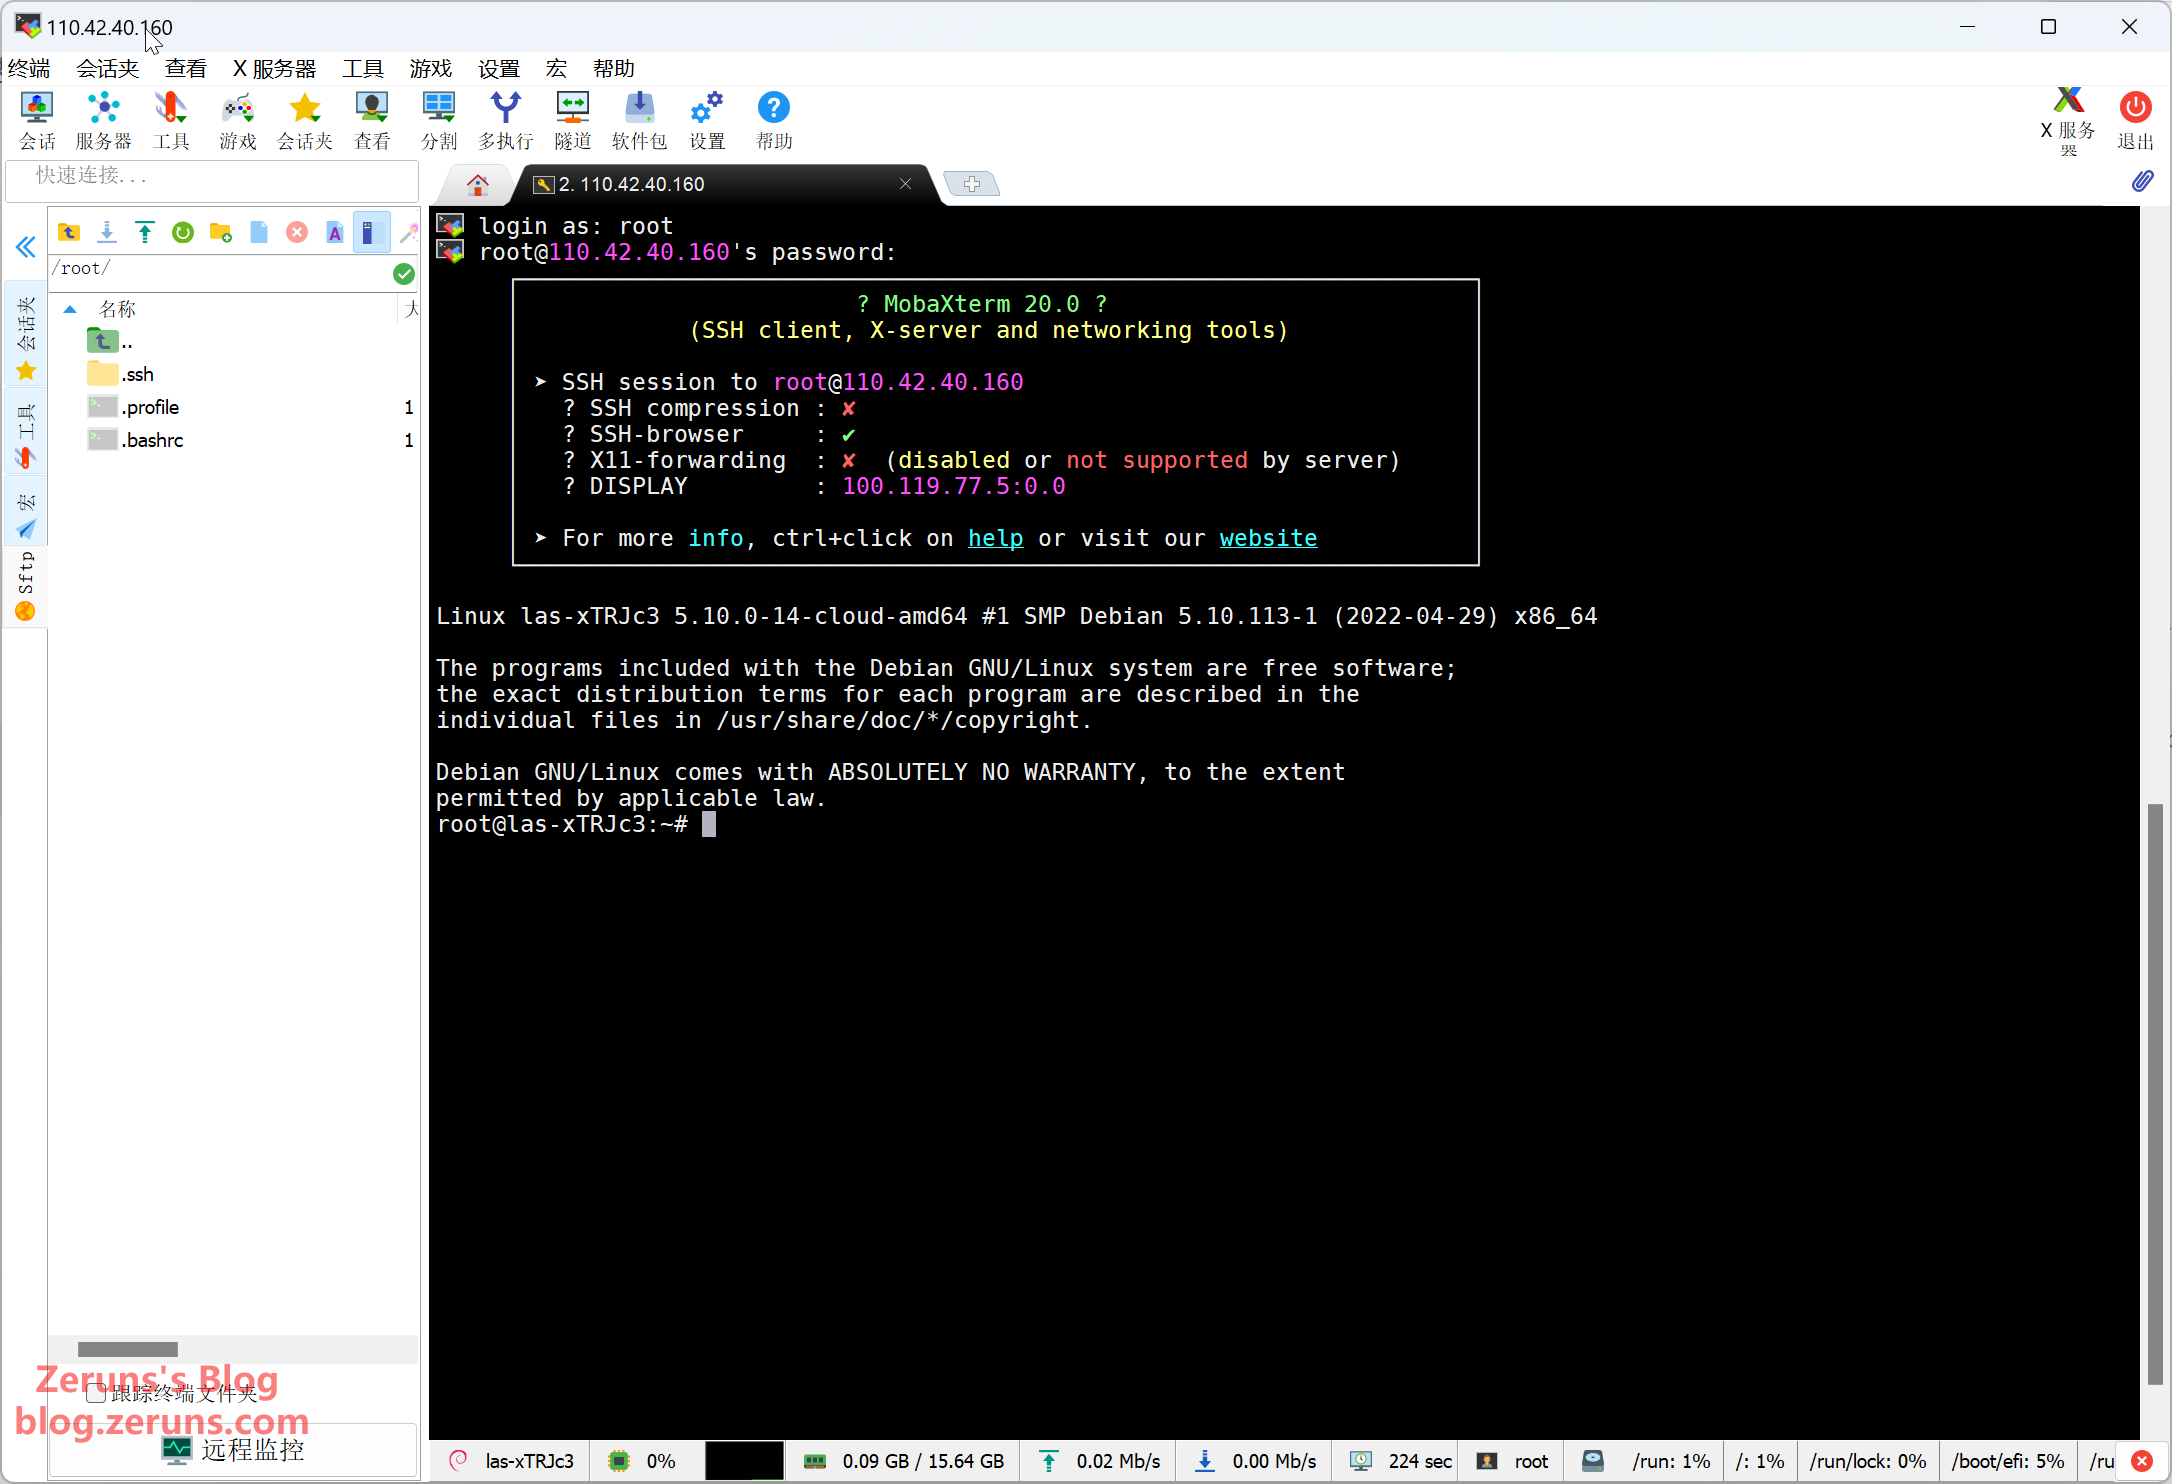Open the 会话 (Session) toolbar button
2172x1484 pixels.
37,120
